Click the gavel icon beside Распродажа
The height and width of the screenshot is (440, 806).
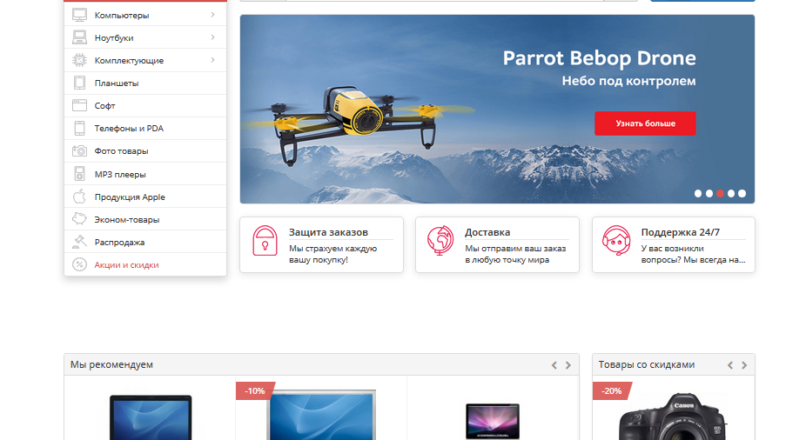79,242
